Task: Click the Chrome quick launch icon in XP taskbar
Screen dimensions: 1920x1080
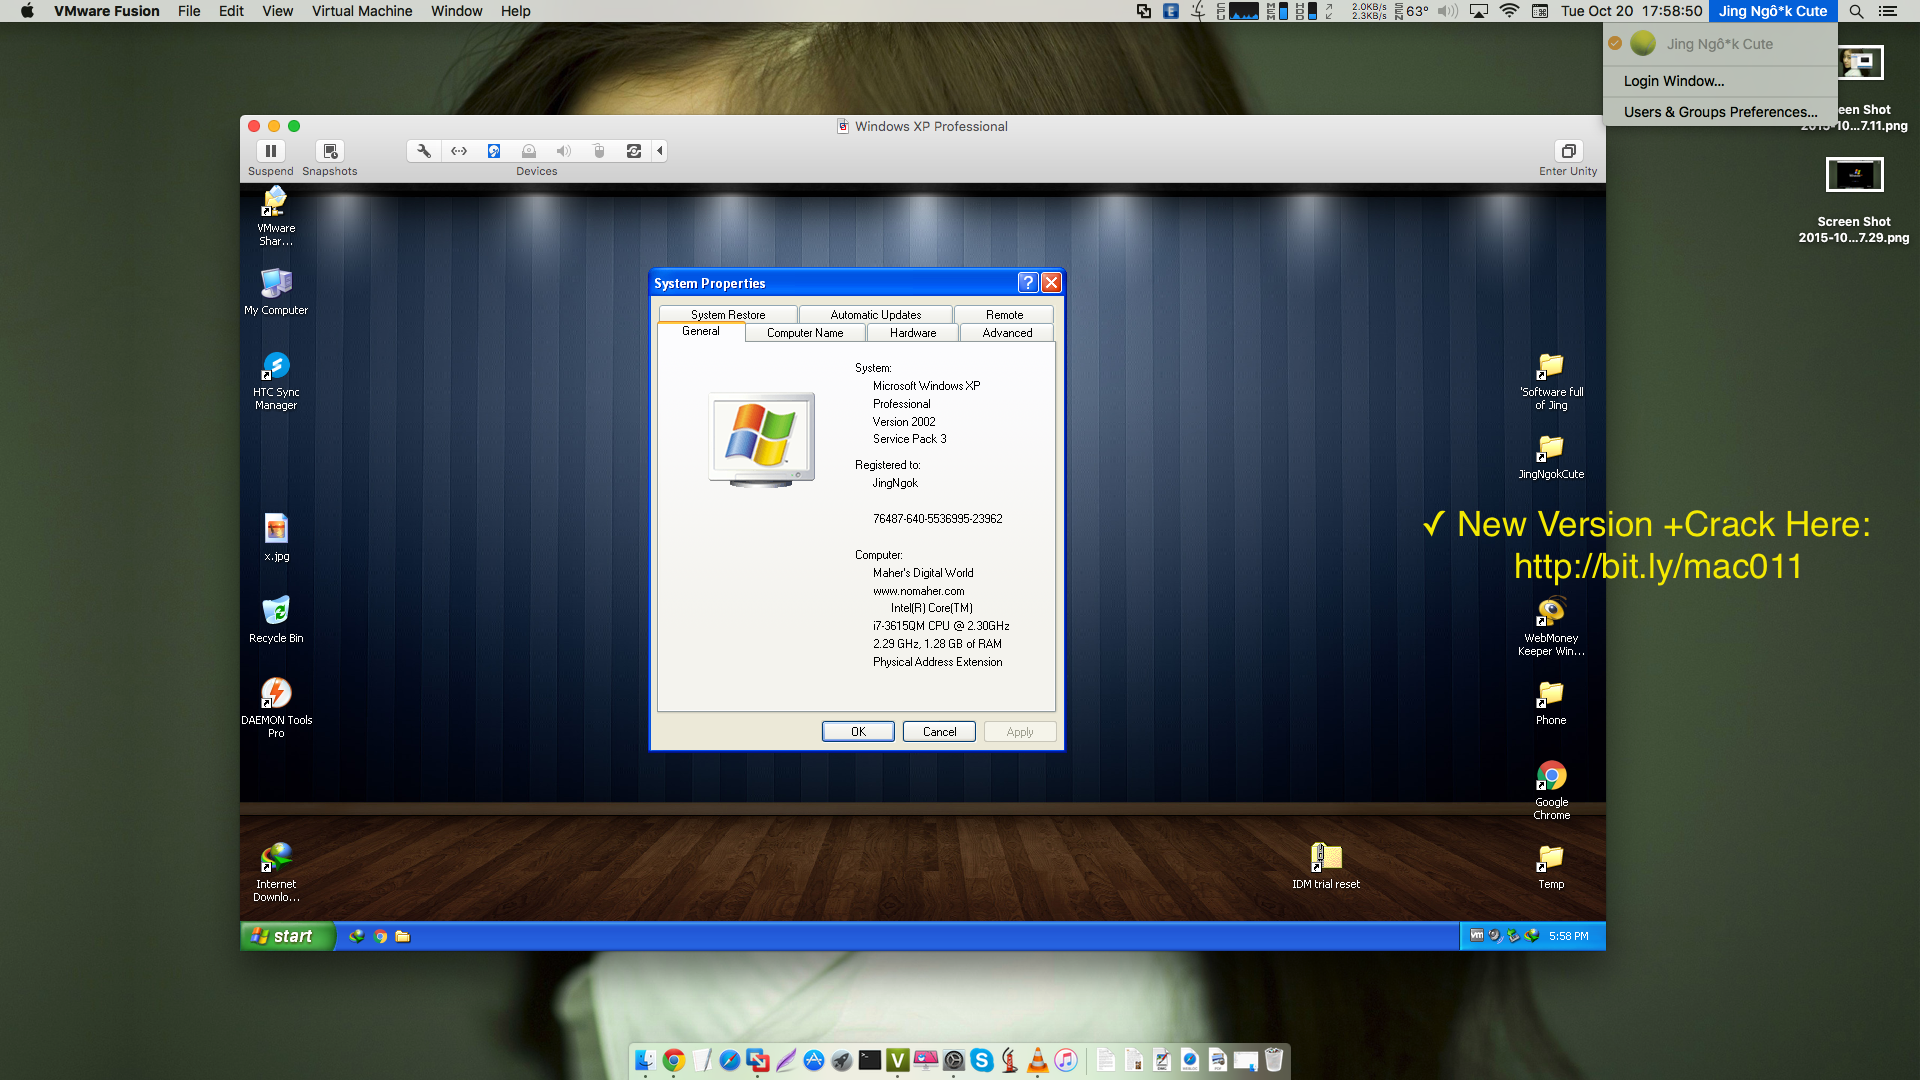Action: coord(380,936)
